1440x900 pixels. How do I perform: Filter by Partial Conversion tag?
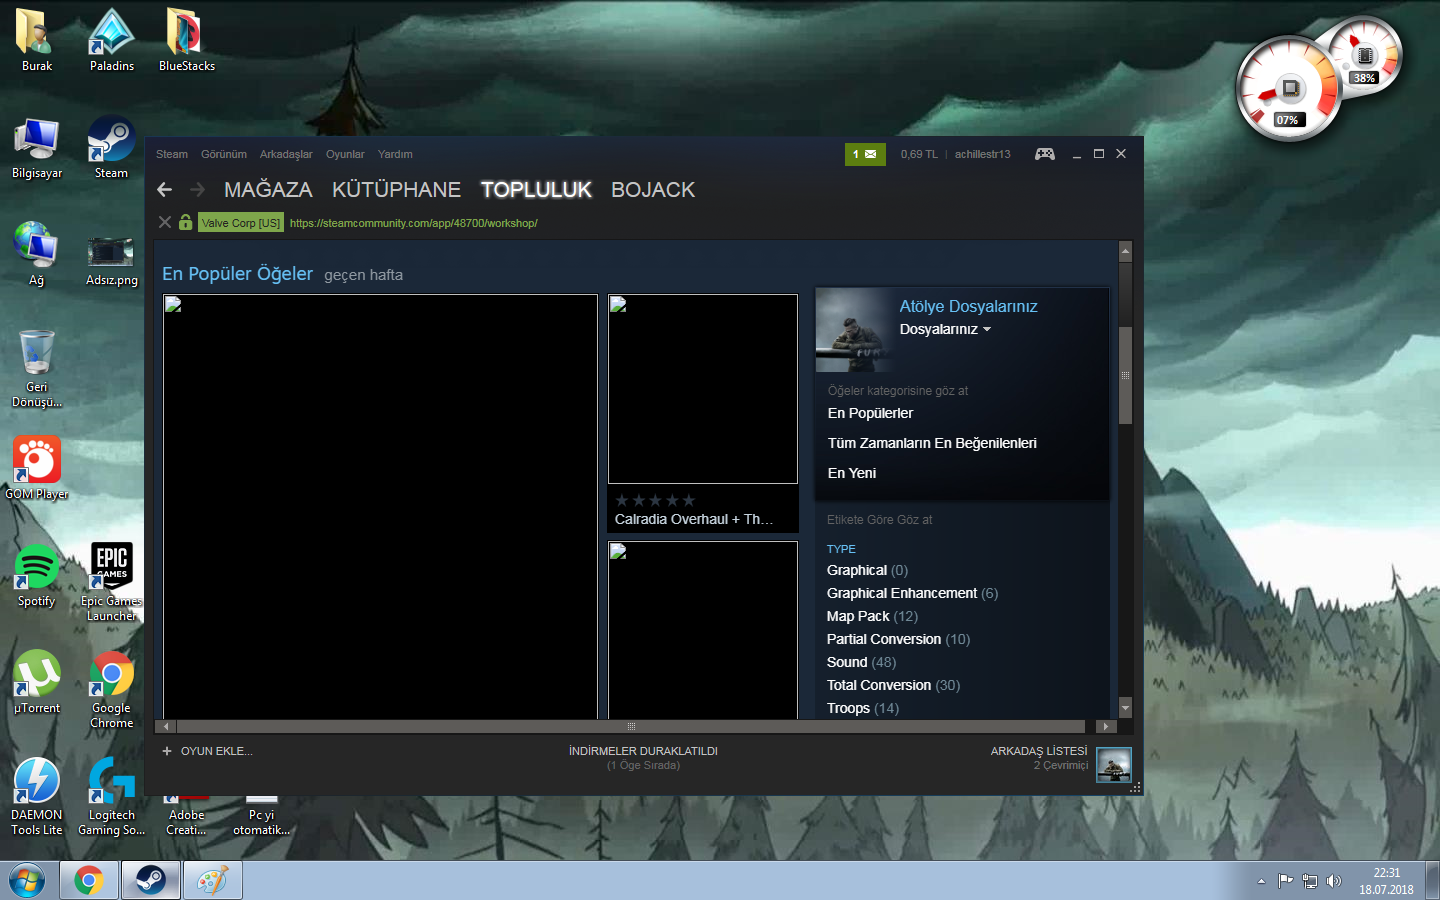coord(898,639)
